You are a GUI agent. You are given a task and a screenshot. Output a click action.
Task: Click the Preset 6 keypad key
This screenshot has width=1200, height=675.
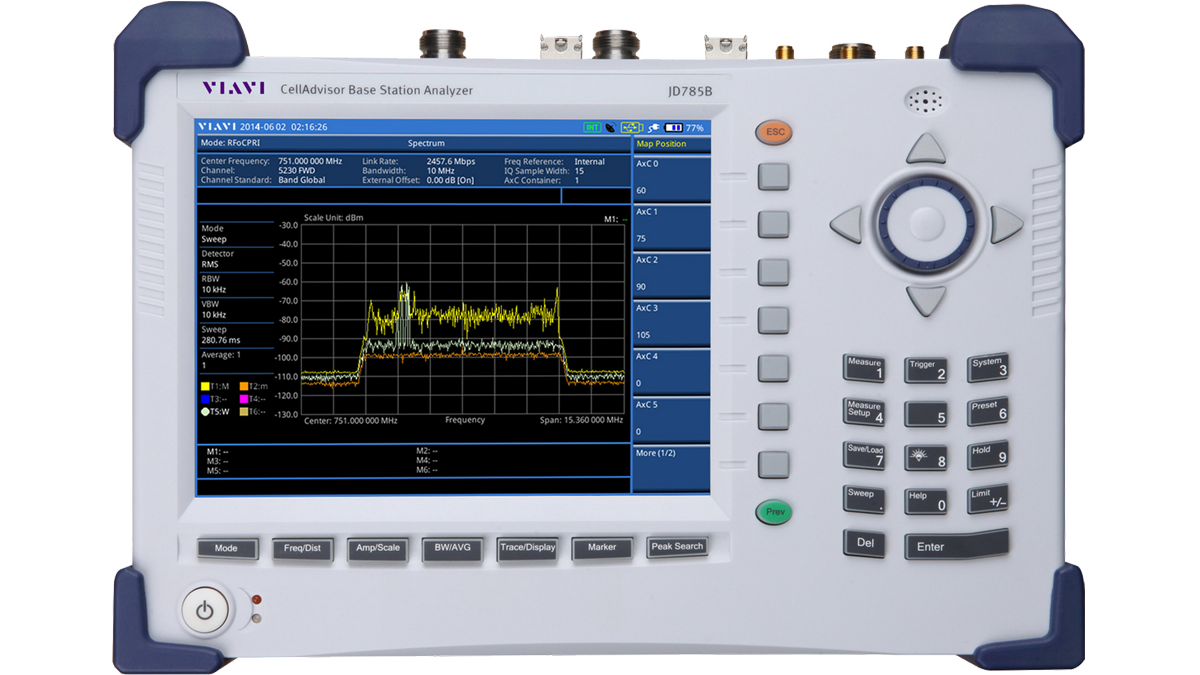point(988,411)
